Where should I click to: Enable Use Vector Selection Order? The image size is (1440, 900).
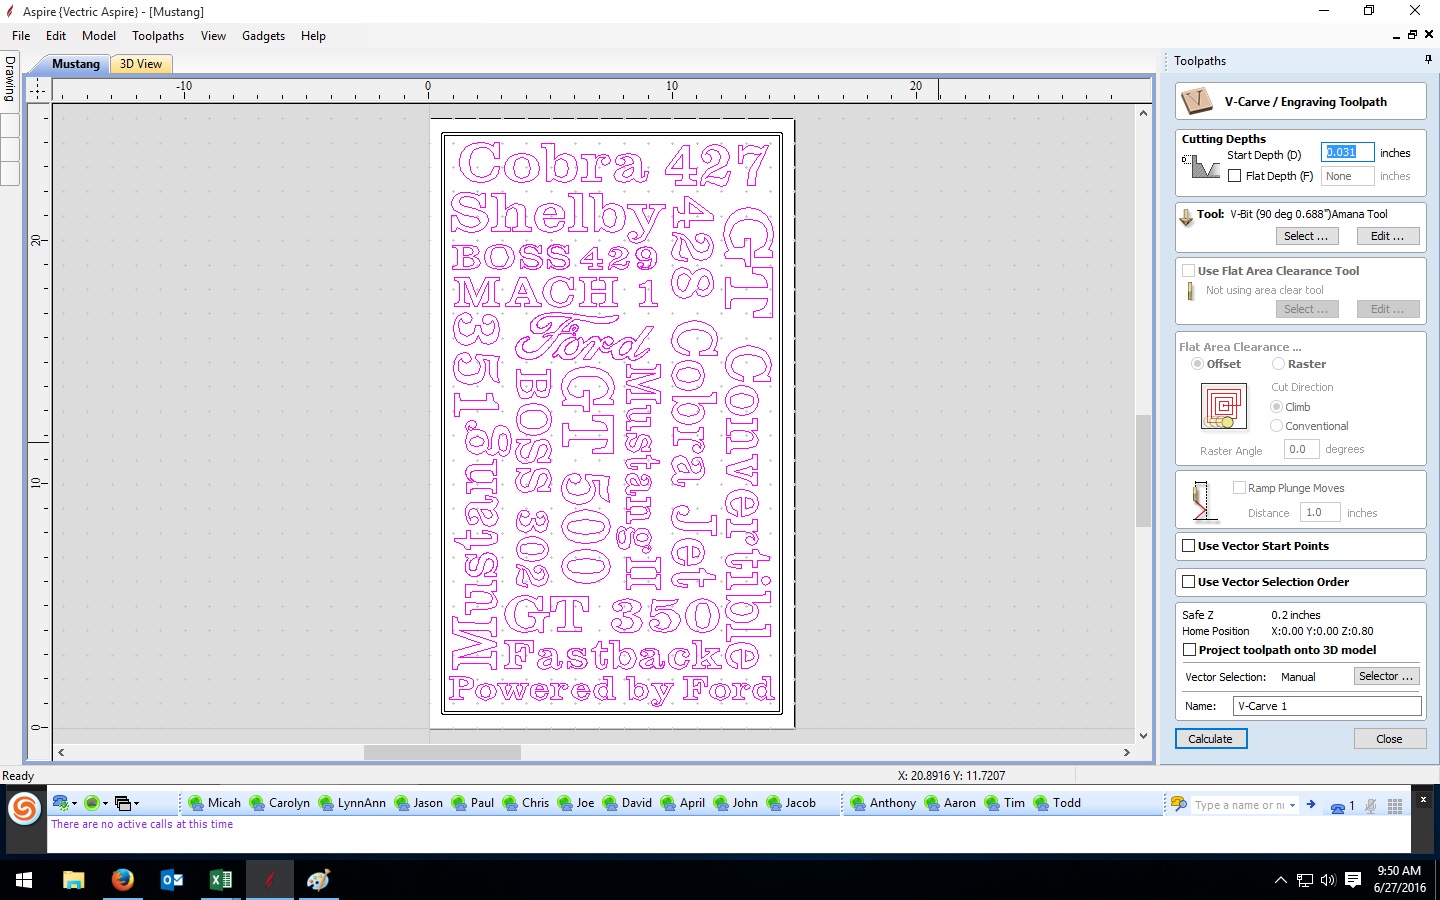[x=1189, y=582]
